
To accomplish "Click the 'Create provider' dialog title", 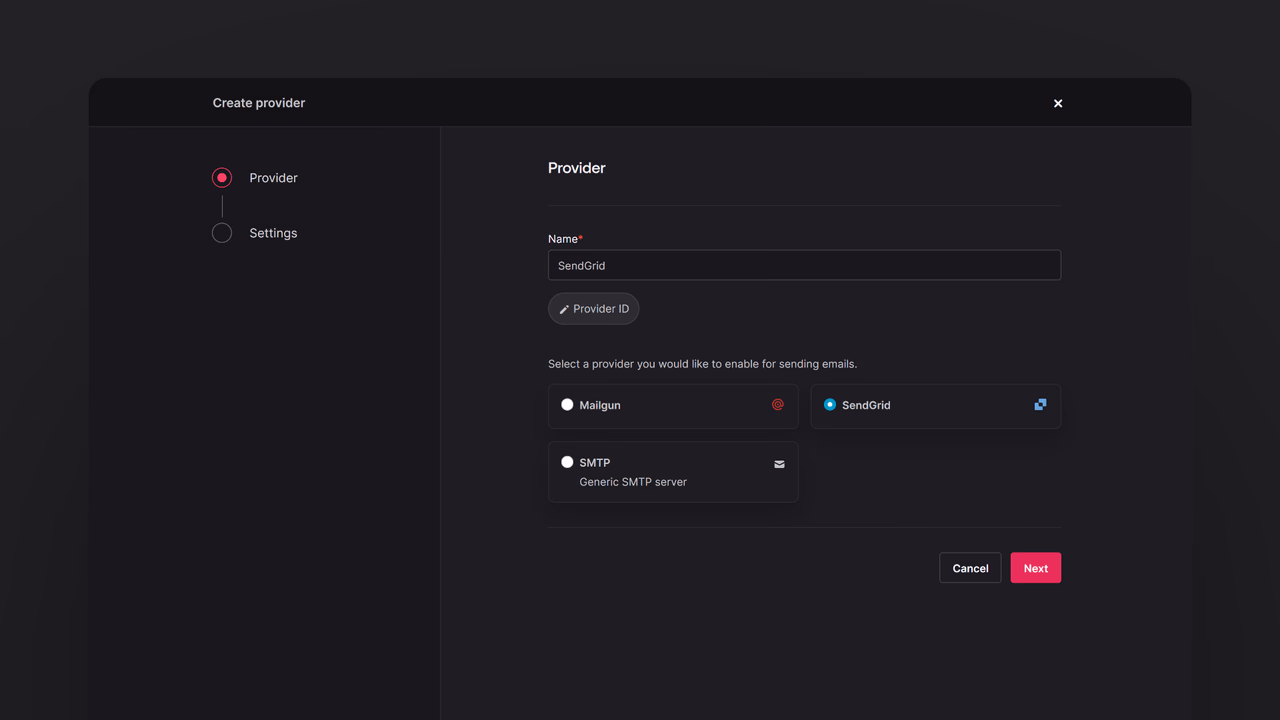I will point(259,103).
